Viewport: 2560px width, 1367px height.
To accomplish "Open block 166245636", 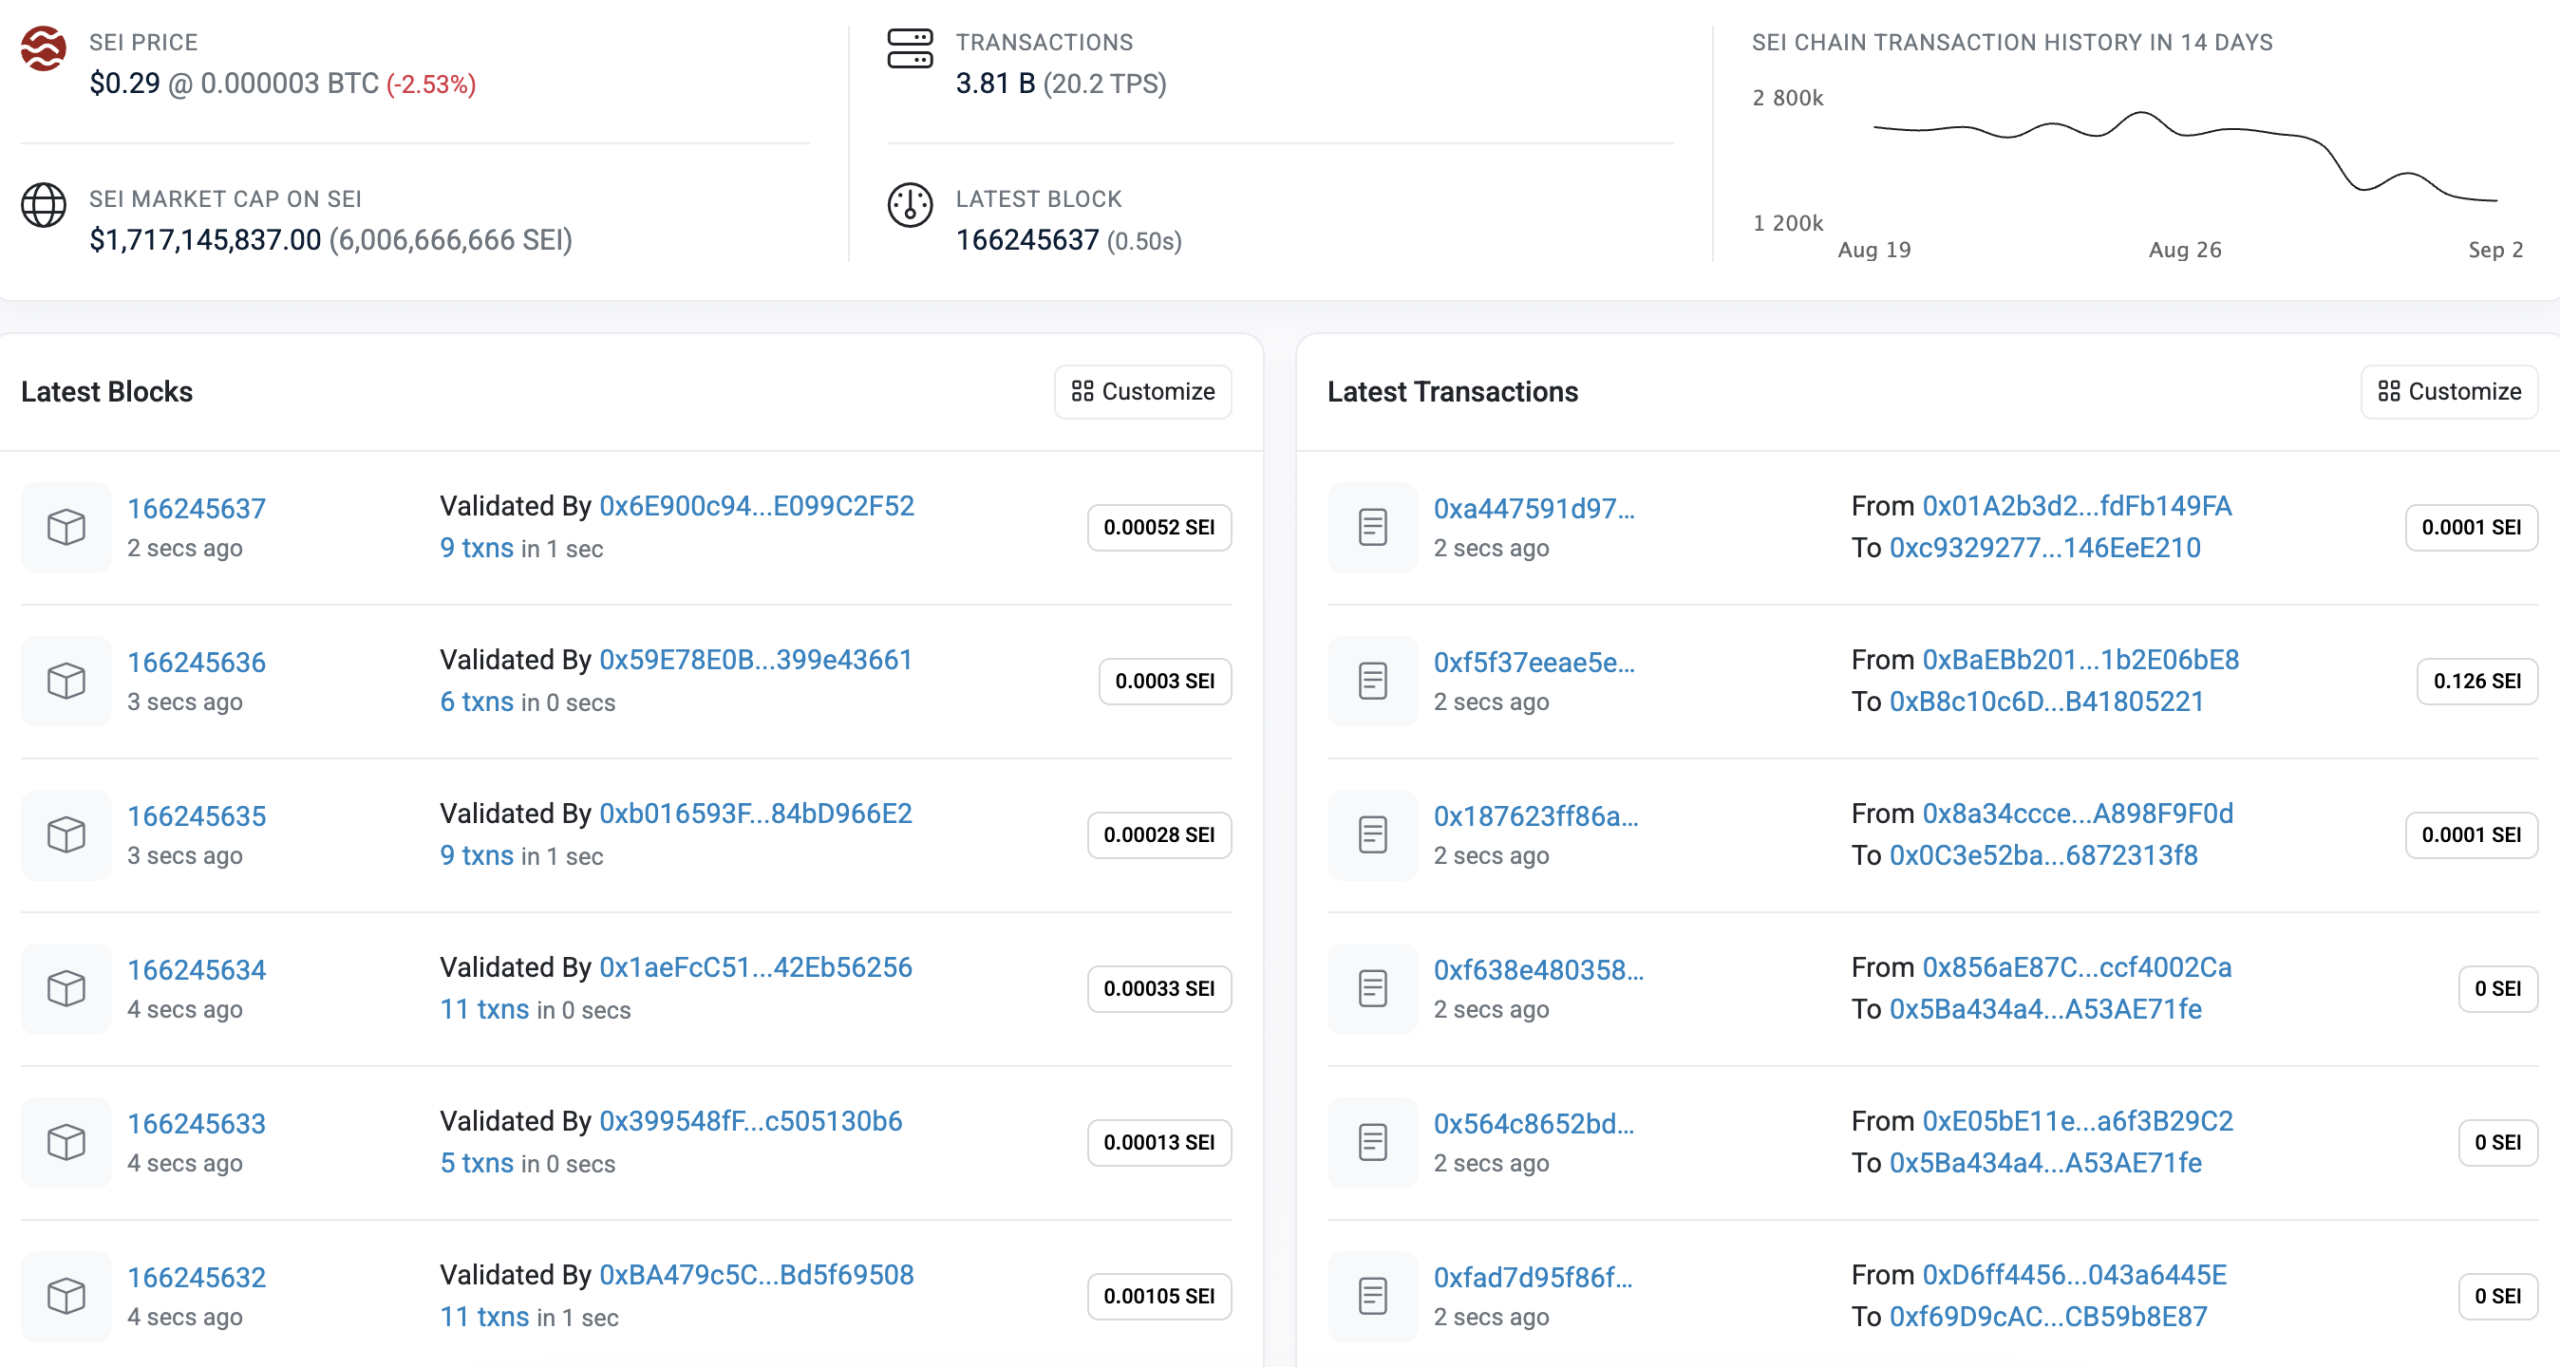I will [196, 661].
